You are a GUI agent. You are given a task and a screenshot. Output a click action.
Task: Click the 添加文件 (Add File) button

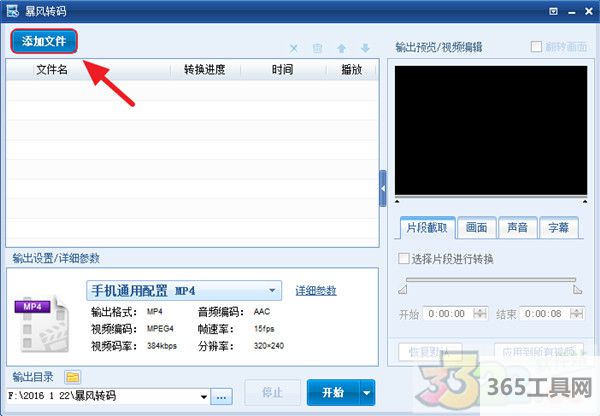coord(44,41)
